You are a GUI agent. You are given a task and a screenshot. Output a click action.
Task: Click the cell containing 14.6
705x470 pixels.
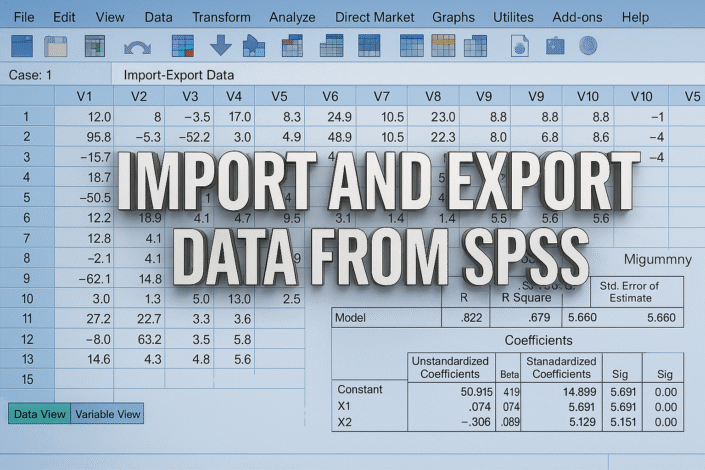click(x=84, y=359)
